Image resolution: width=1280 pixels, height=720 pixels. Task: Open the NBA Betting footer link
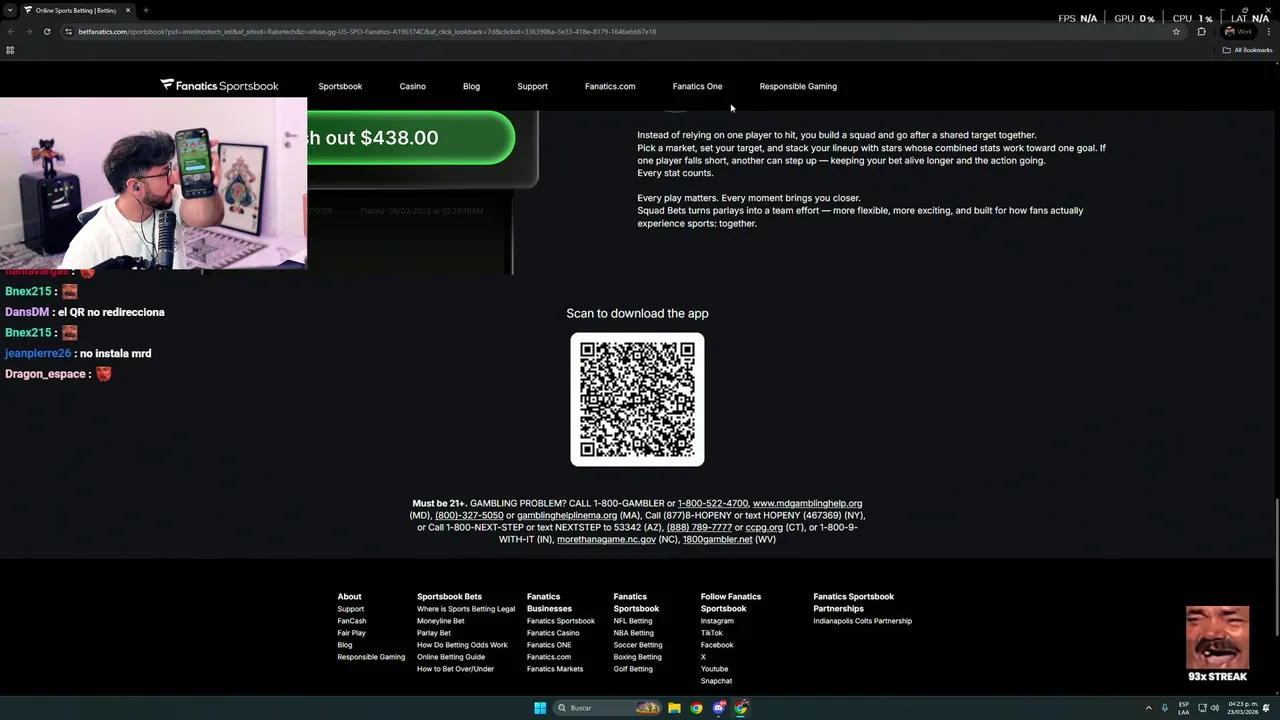click(x=634, y=633)
